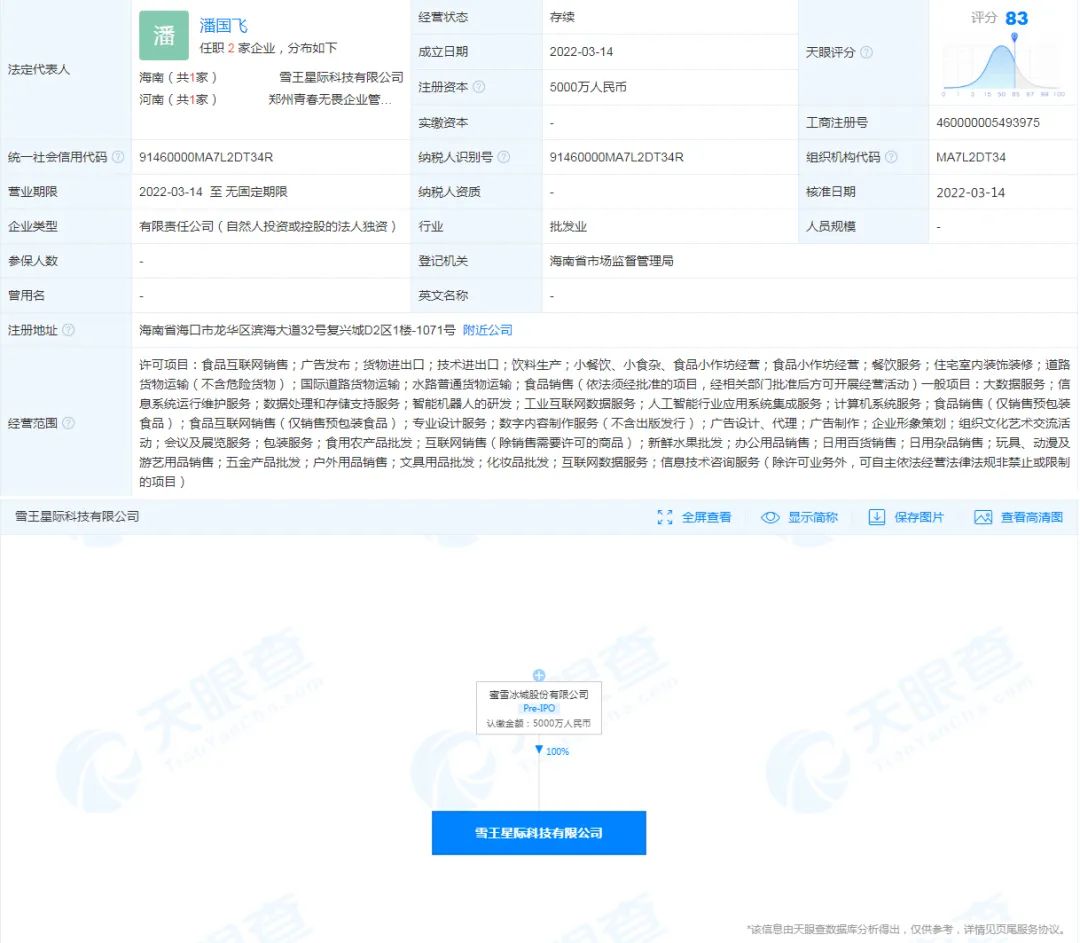Image resolution: width=1080 pixels, height=943 pixels.
Task: Click the 经营范围 business scope paragraph
Action: pyautogui.click(x=605, y=423)
